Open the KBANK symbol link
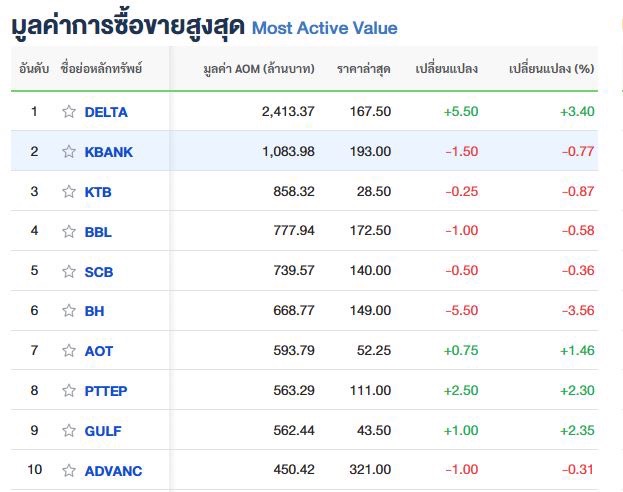 click(109, 152)
